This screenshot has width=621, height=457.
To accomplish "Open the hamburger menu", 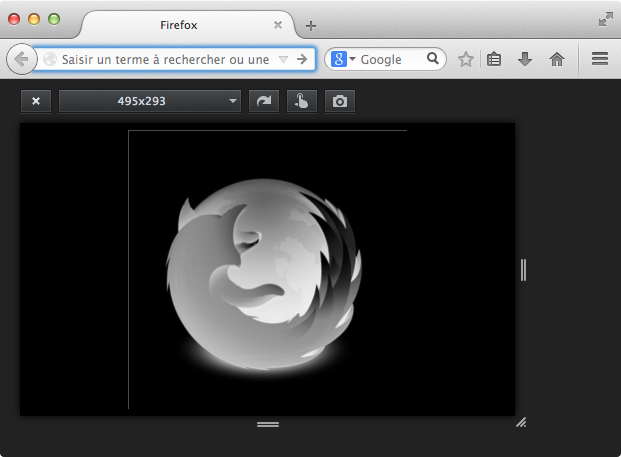I will click(600, 59).
